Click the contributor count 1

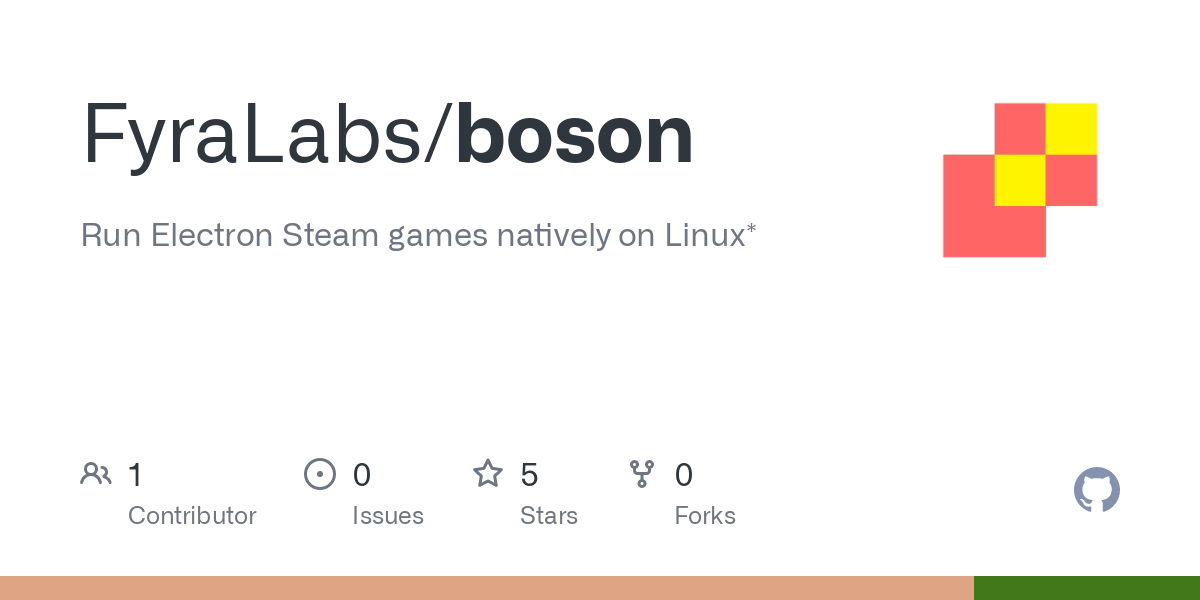(x=135, y=474)
